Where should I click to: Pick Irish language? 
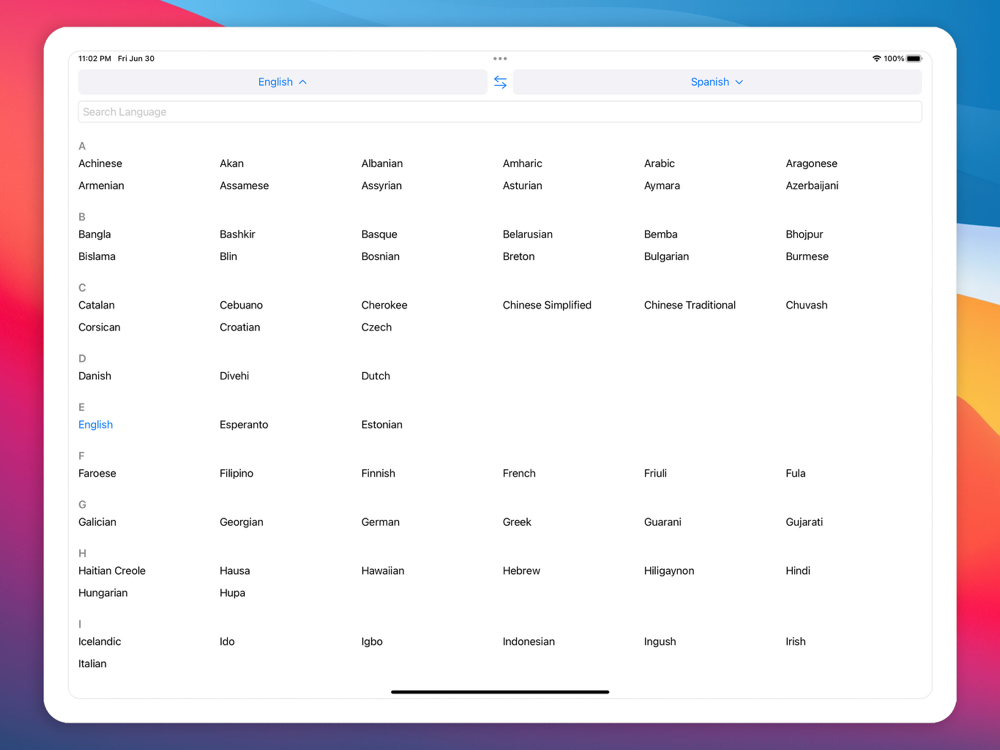point(795,642)
